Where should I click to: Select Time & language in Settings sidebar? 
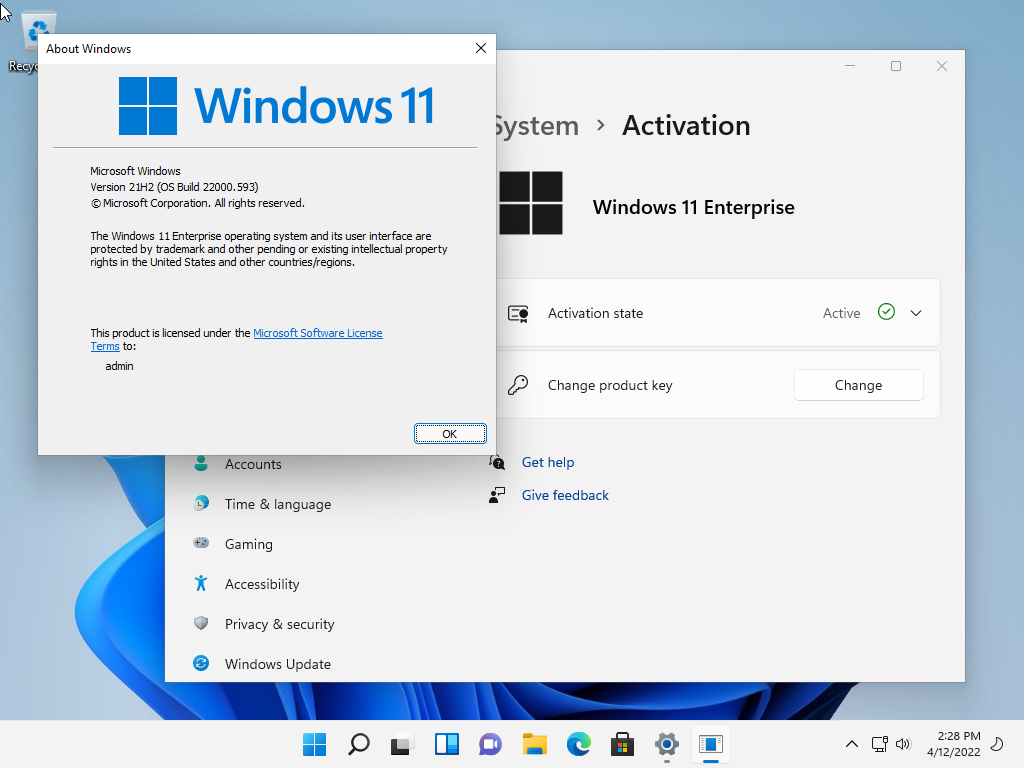[x=278, y=504]
